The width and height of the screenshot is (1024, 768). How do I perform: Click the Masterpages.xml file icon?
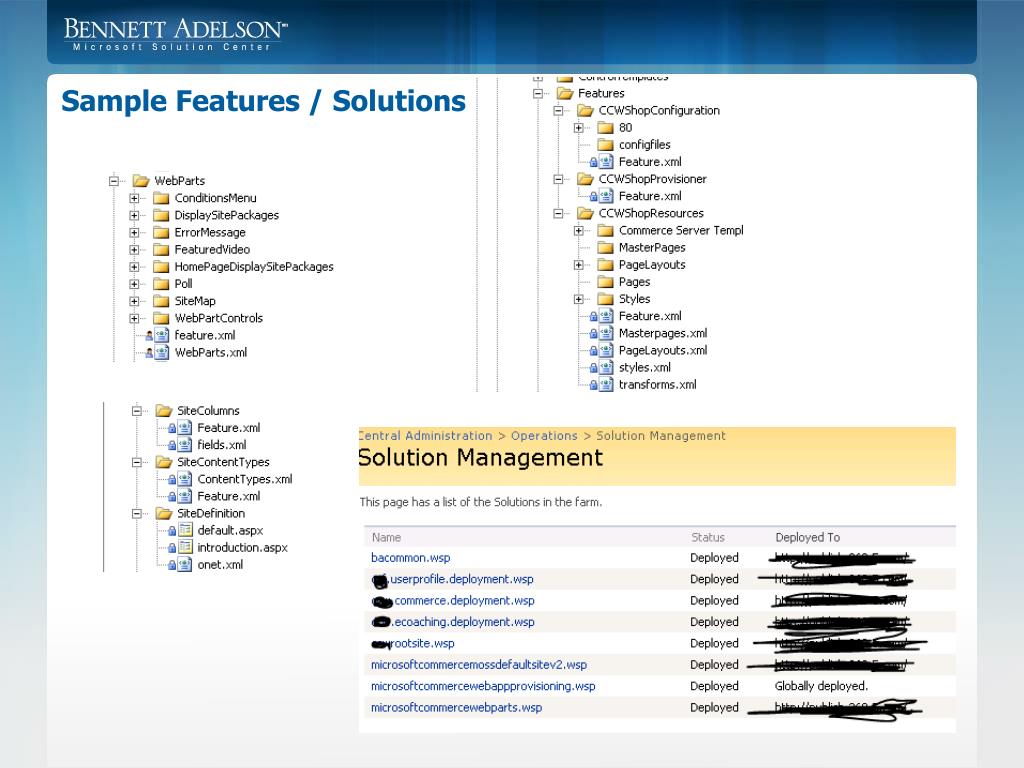coord(606,333)
